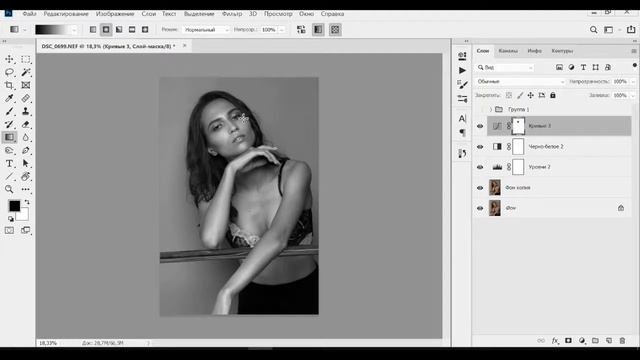Click the black foreground color swatch
Screen dimensions: 640x360
pos(14,206)
